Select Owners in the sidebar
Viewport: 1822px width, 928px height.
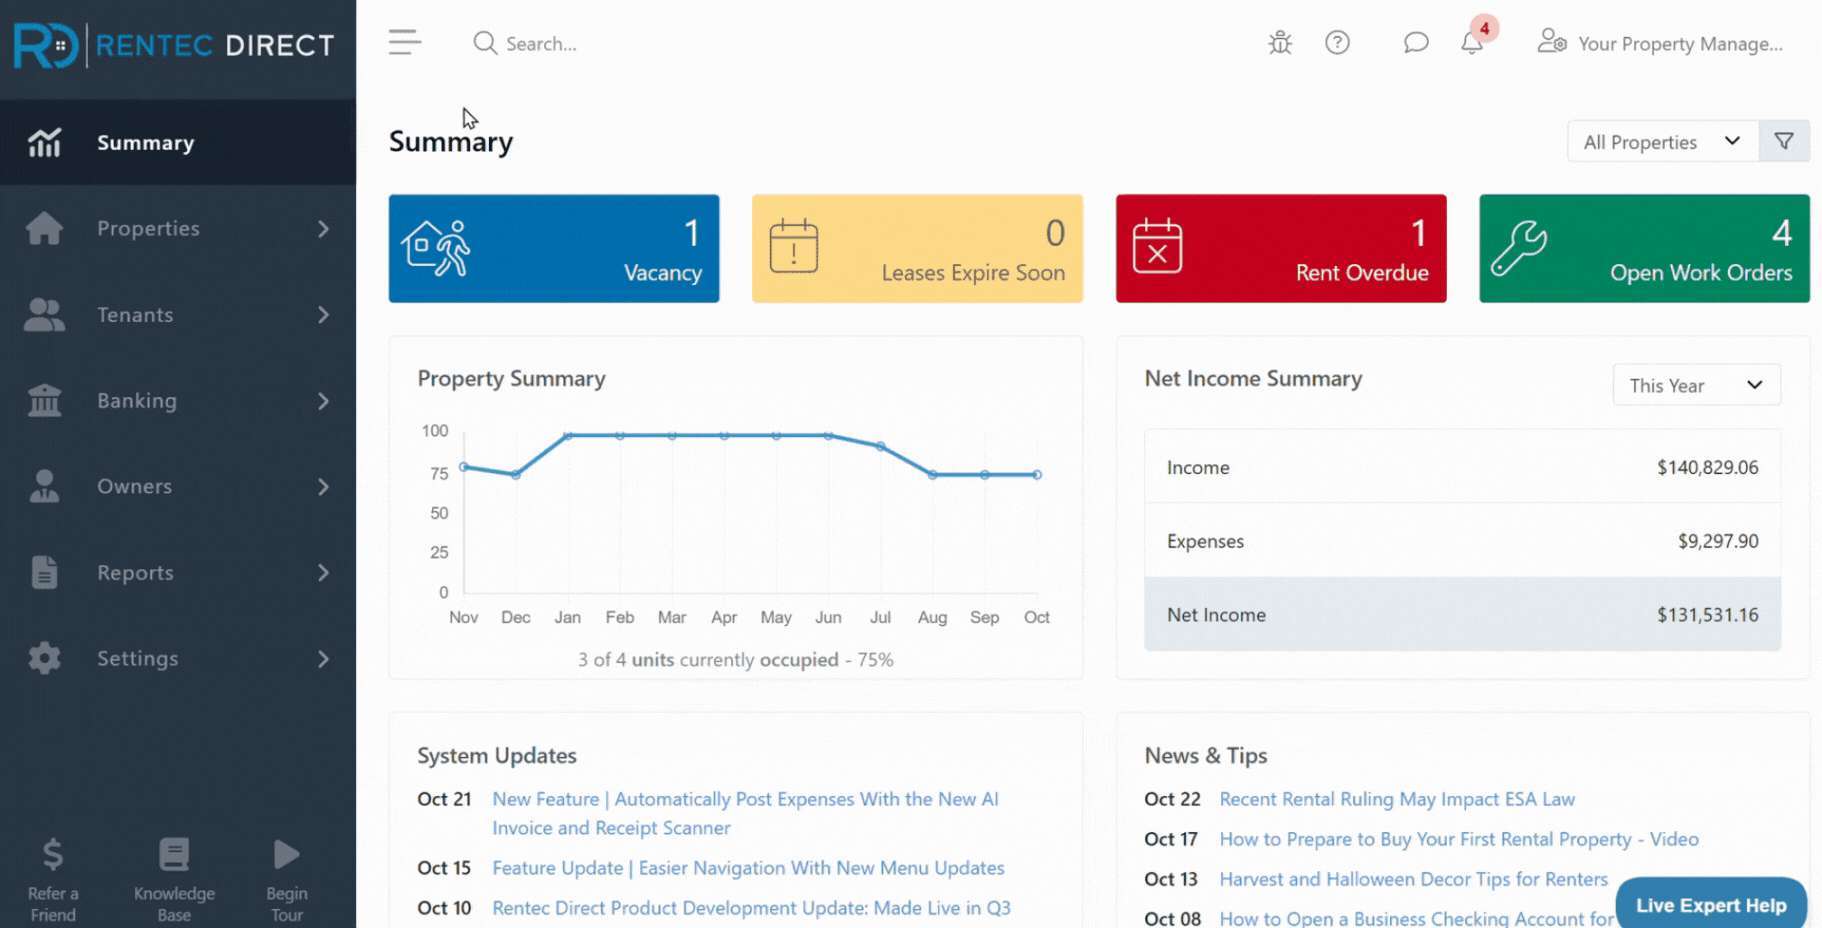(178, 487)
